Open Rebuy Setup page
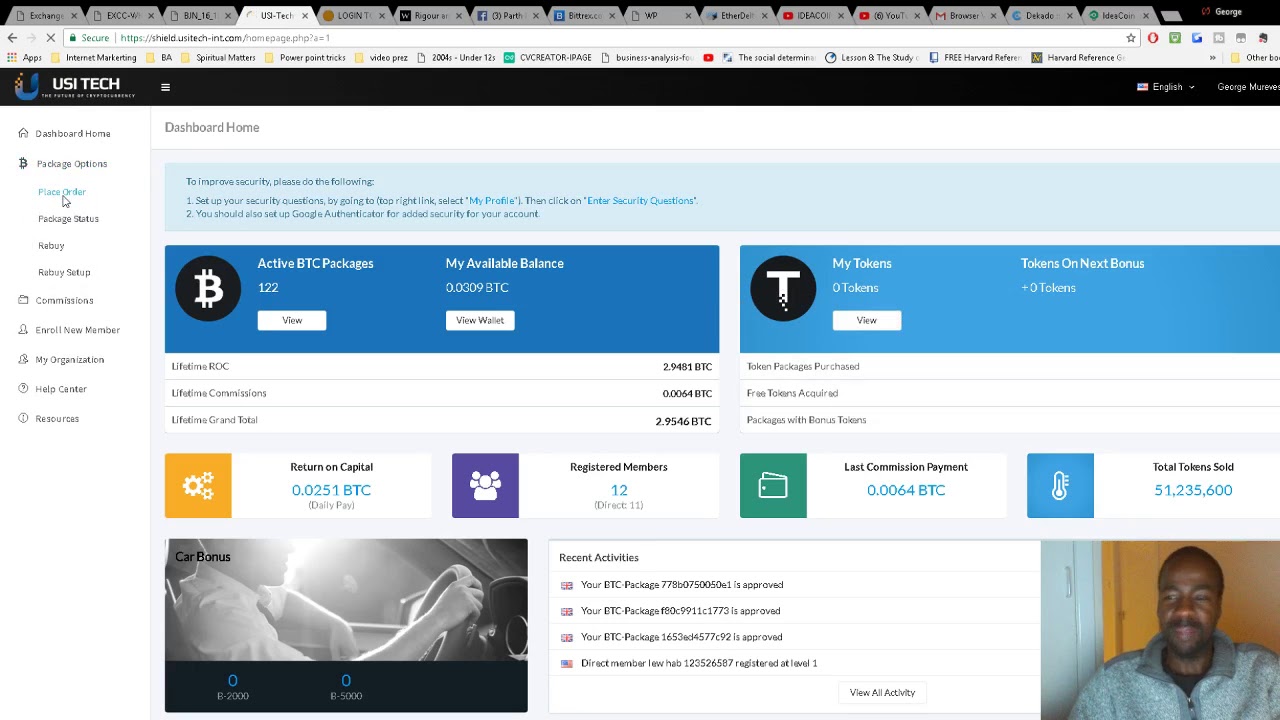The height and width of the screenshot is (720, 1280). pyautogui.click(x=64, y=272)
